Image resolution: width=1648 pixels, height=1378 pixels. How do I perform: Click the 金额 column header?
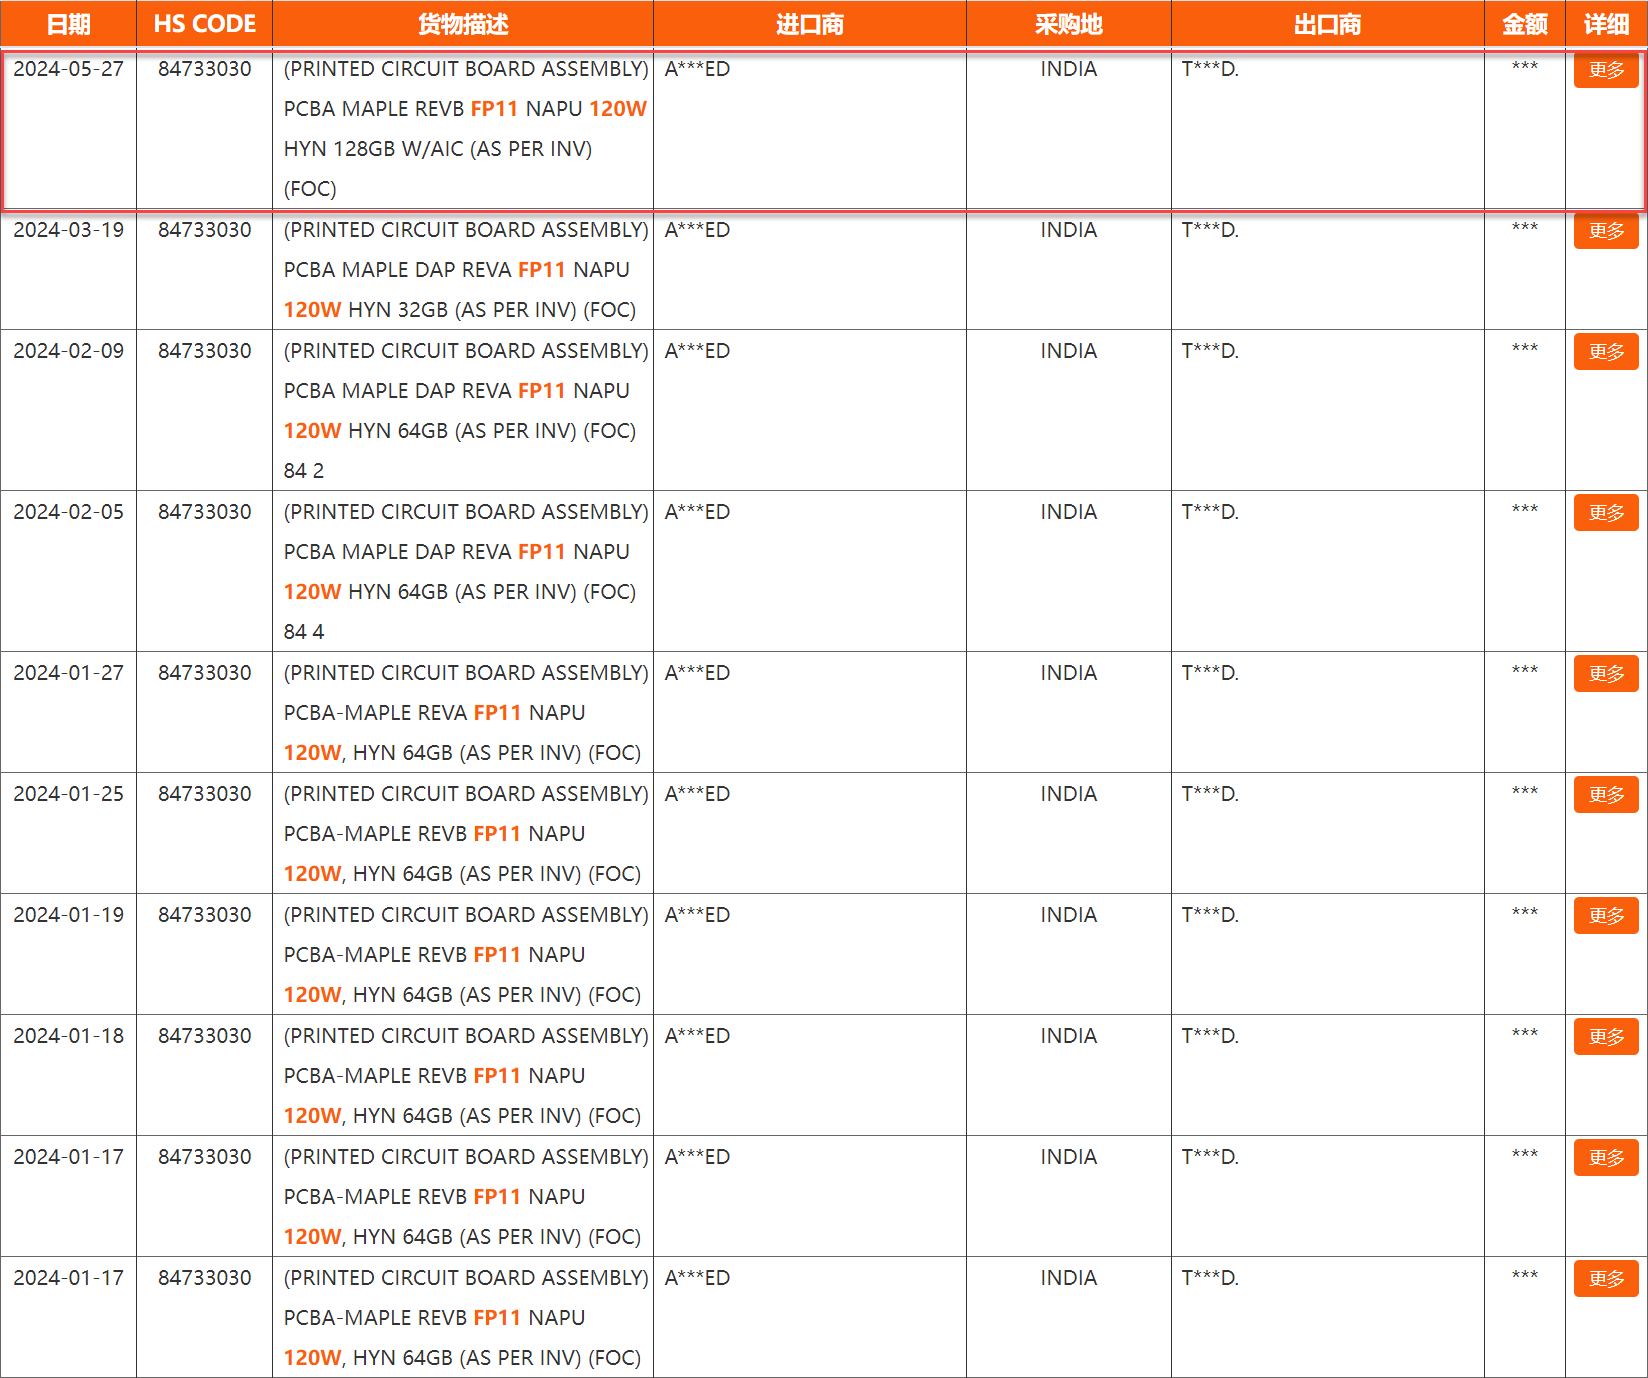tap(1524, 23)
